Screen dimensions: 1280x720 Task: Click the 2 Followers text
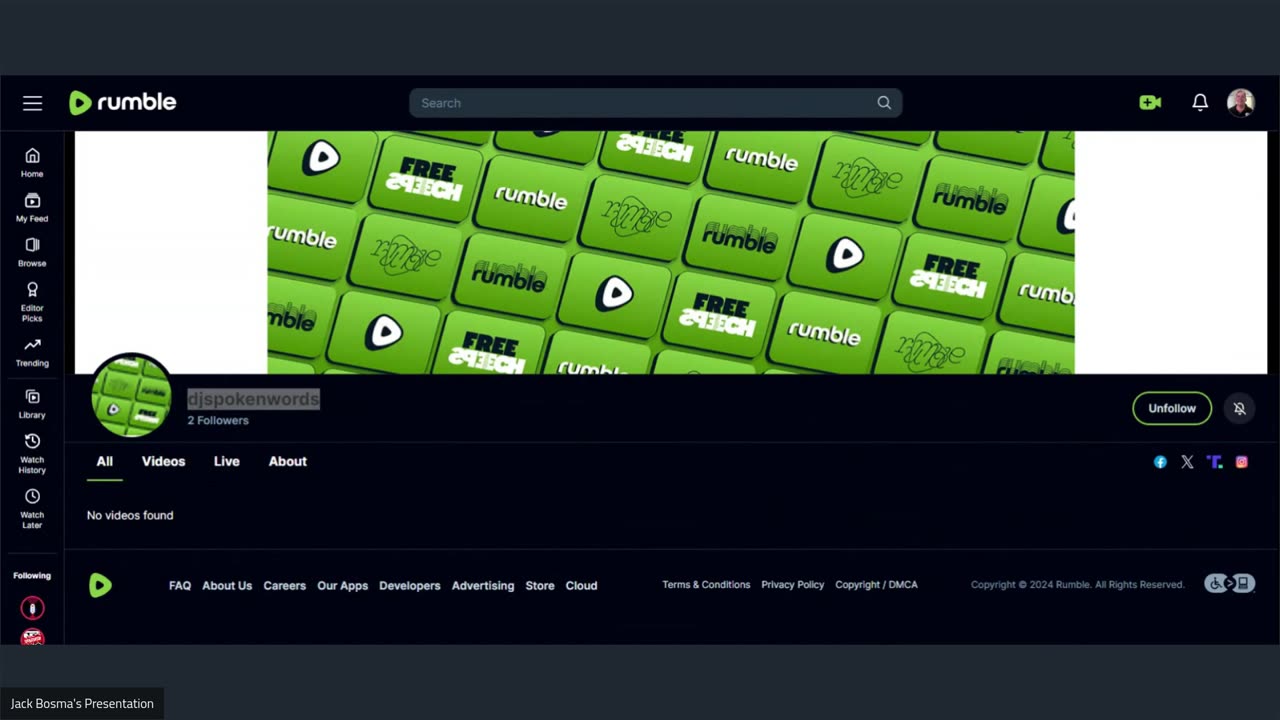[218, 420]
